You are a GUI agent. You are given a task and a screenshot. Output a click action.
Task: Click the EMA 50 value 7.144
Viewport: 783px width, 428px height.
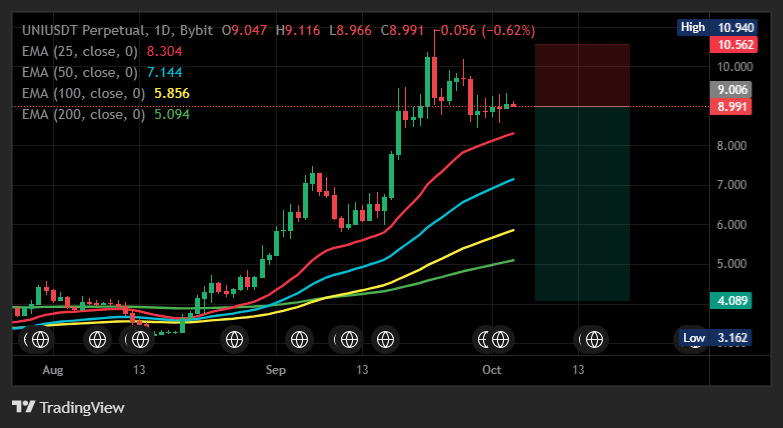coord(164,72)
